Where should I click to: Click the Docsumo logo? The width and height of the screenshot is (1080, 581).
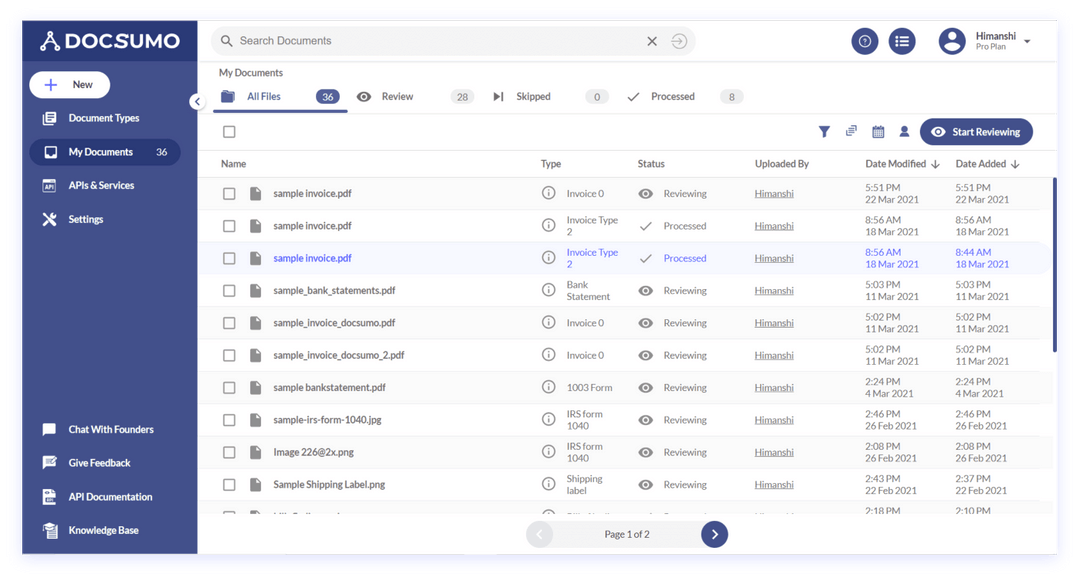(x=107, y=41)
